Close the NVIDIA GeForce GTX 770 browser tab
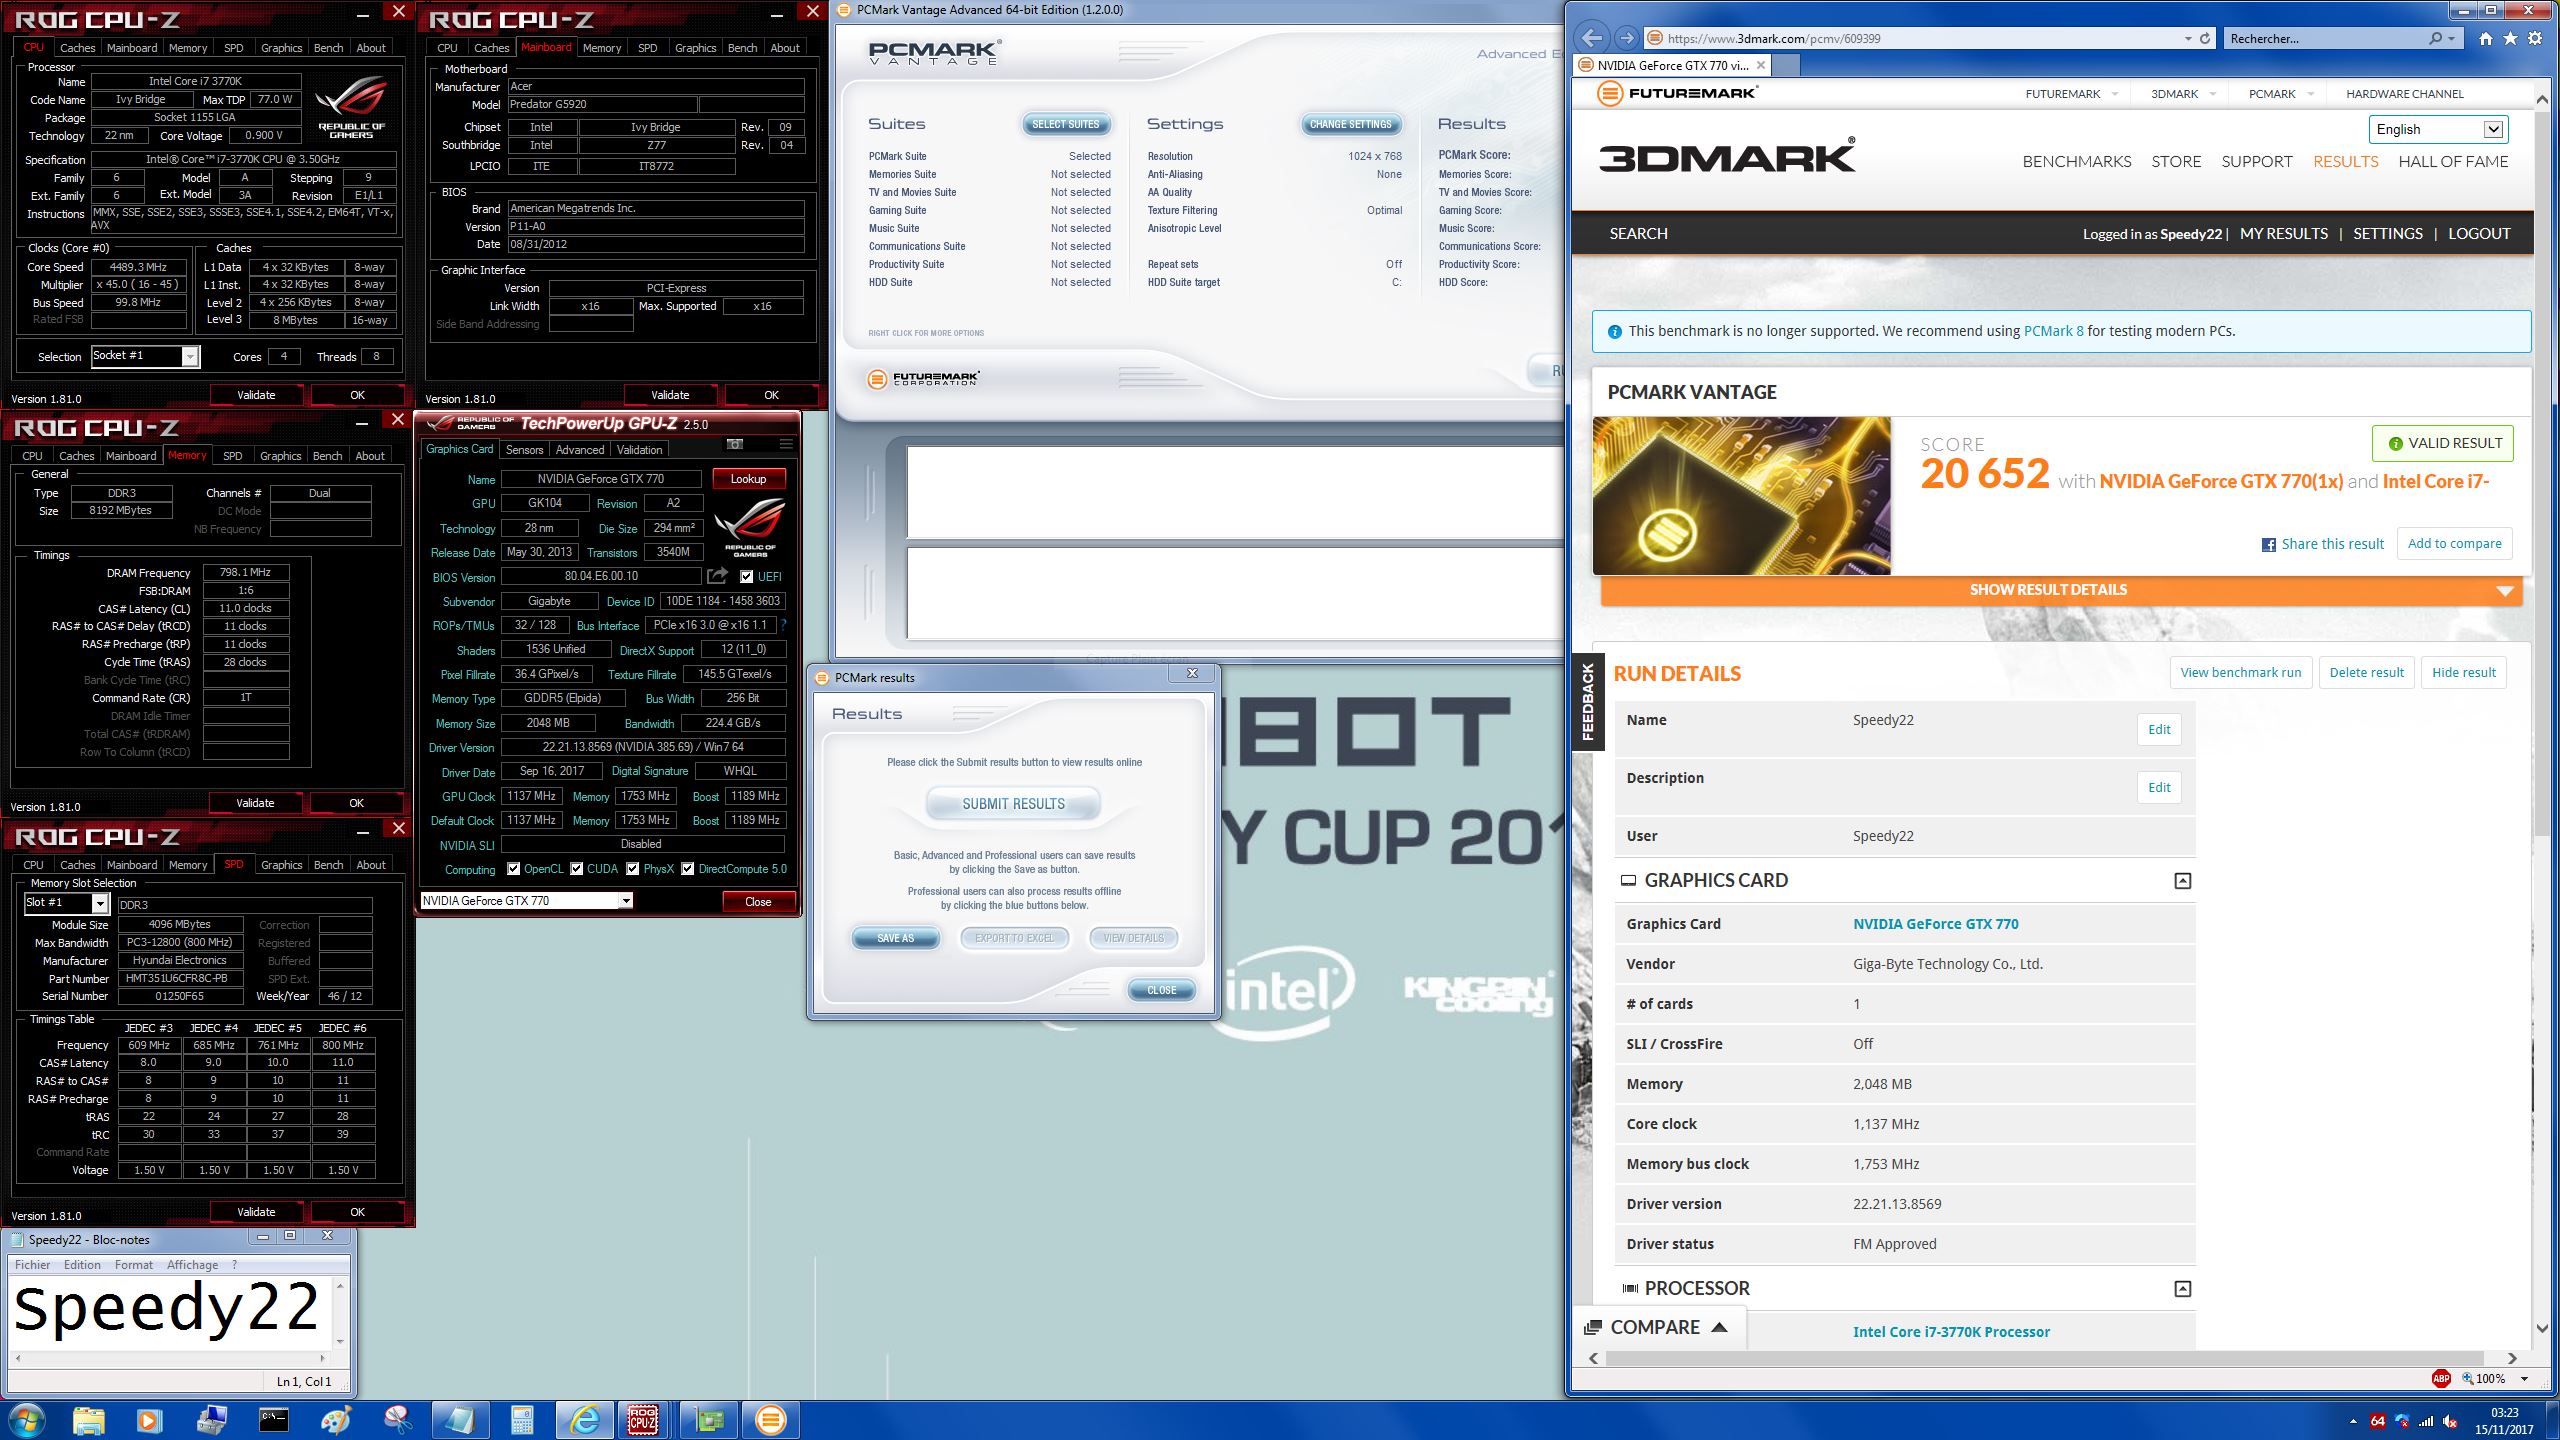 pos(1761,65)
